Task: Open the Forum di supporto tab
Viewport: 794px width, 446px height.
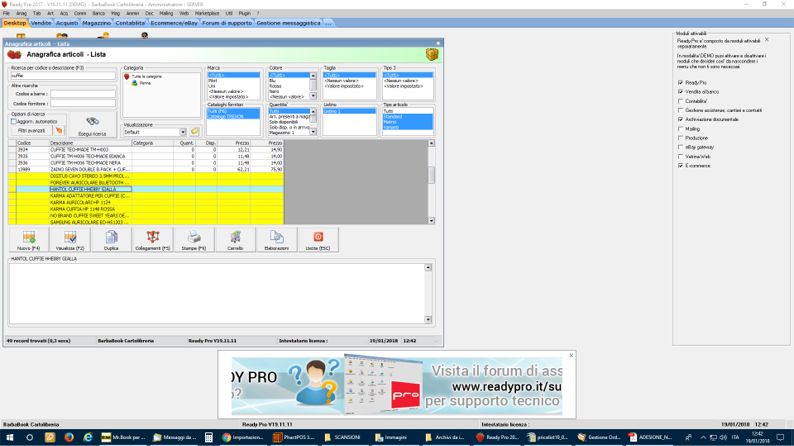Action: pyautogui.click(x=227, y=23)
